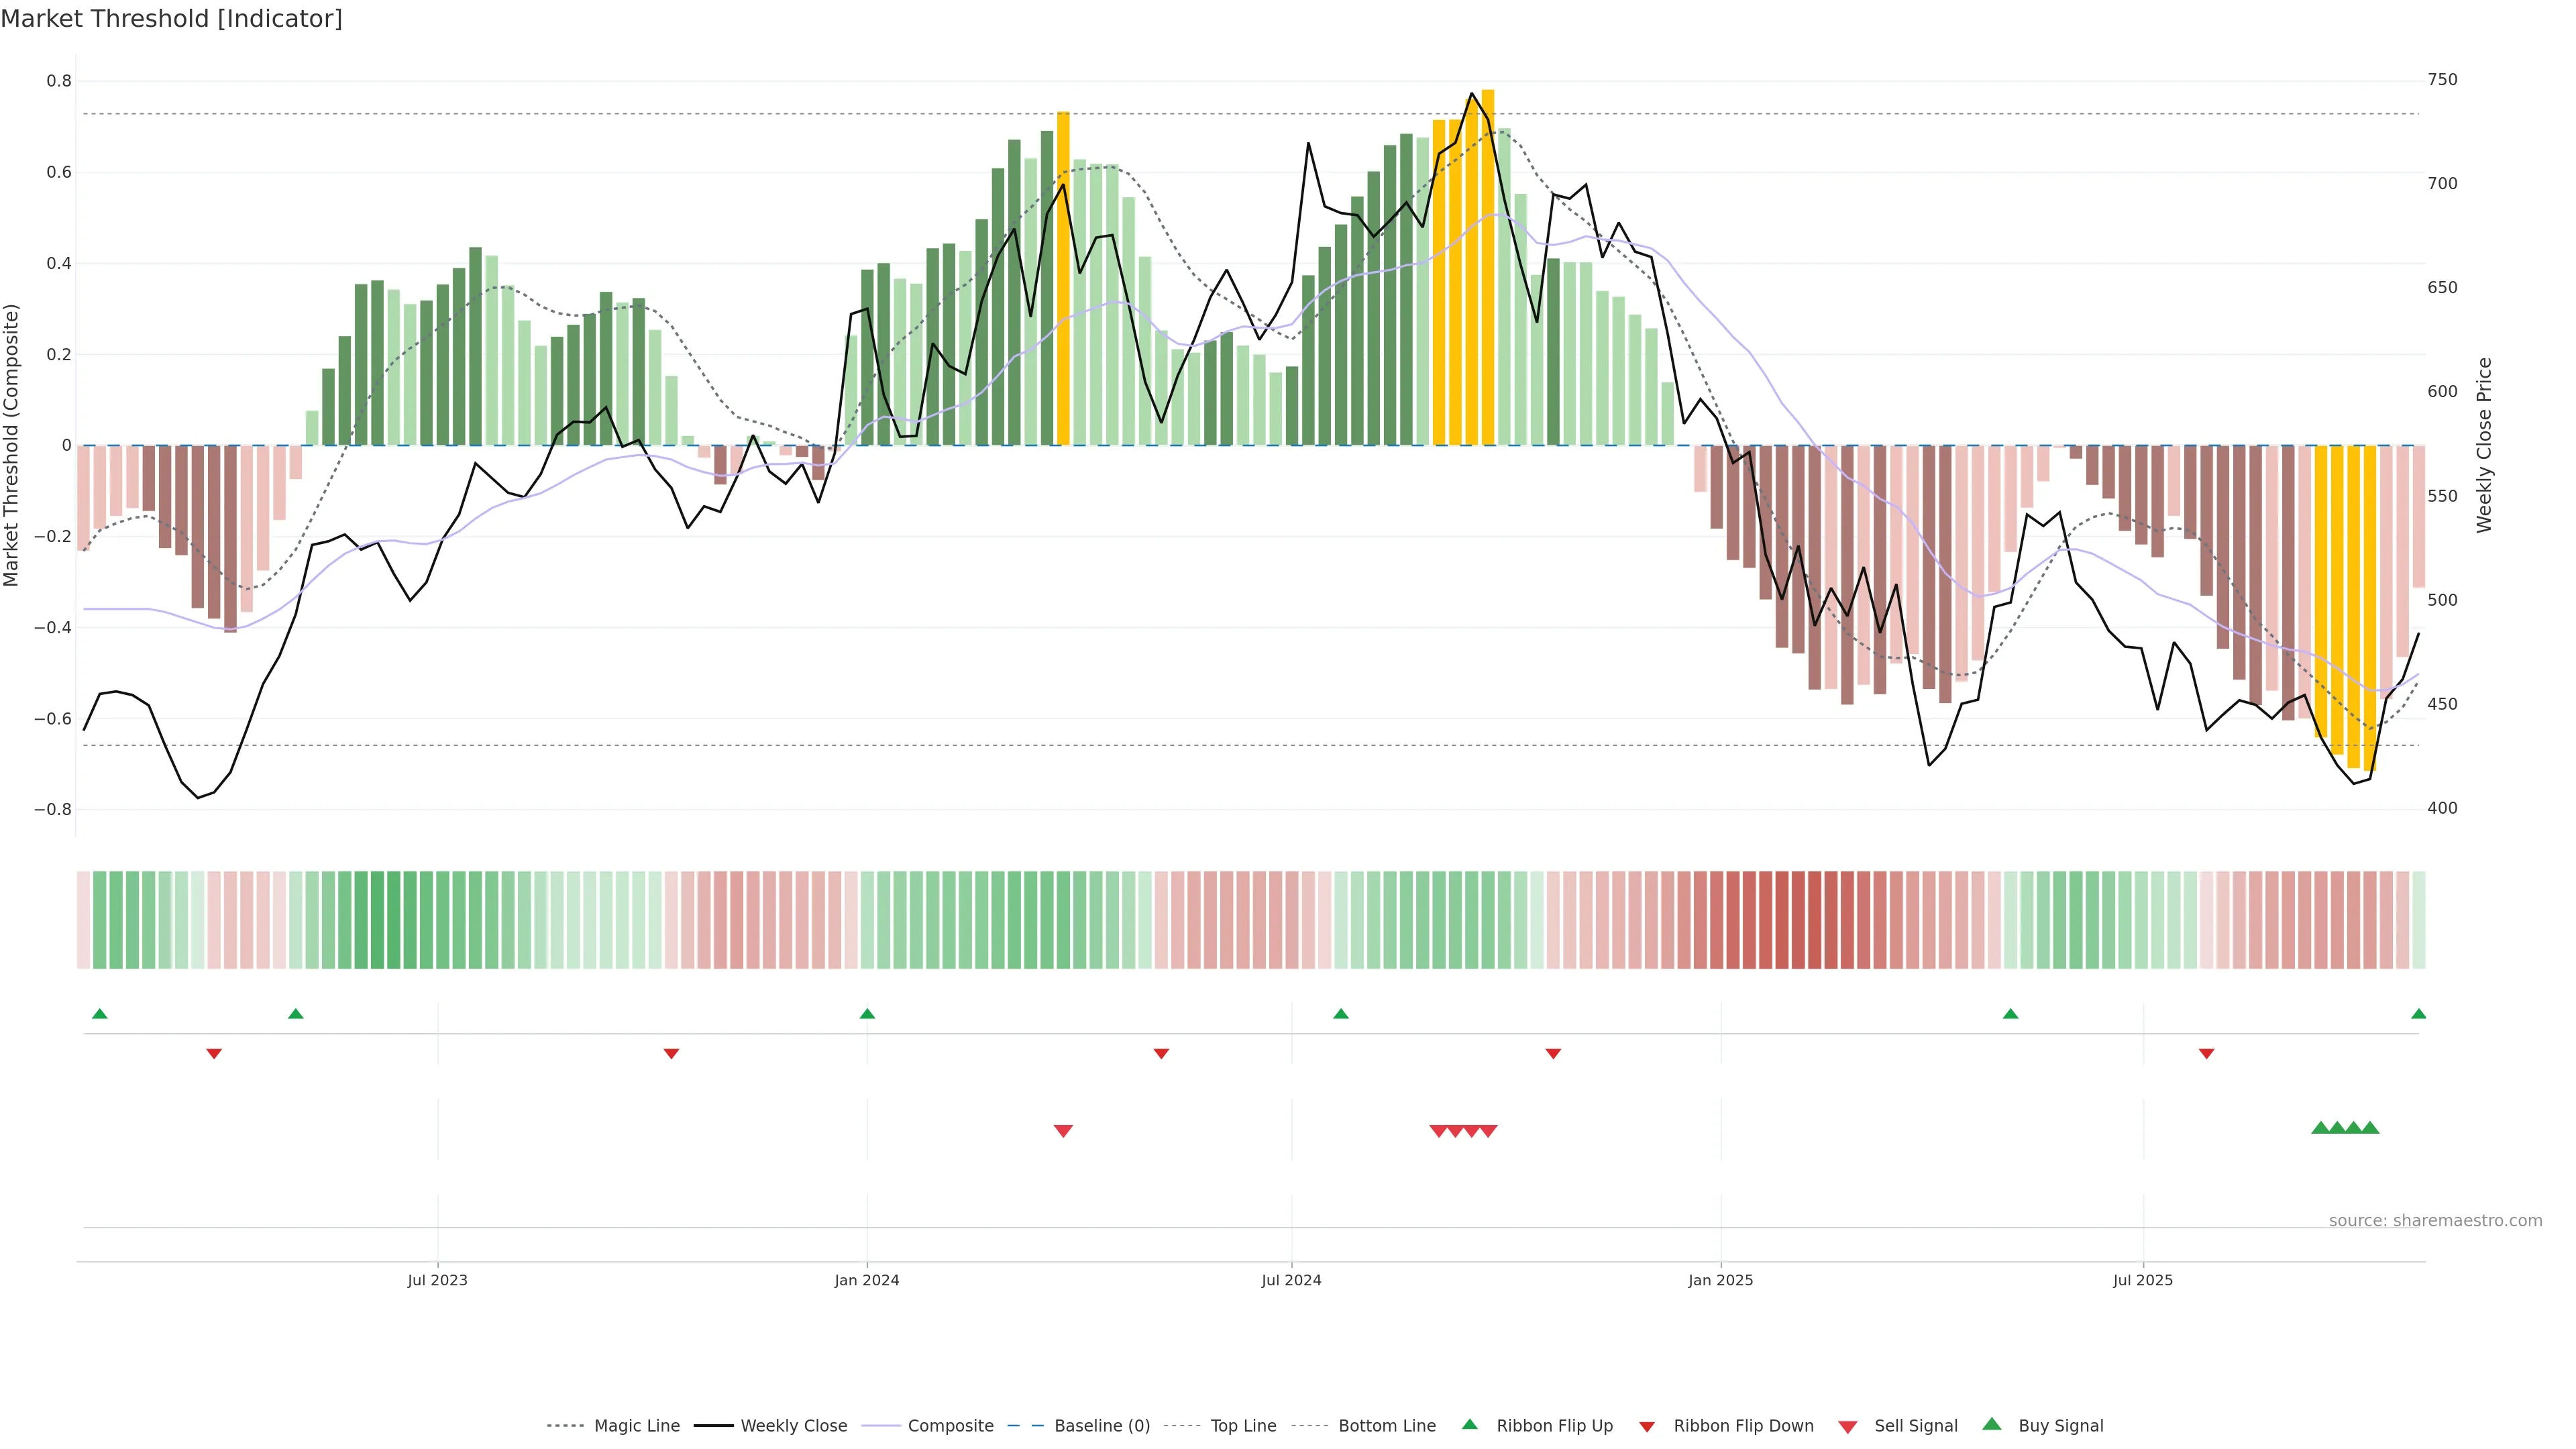Click the rightmost Ribbon Flip Up marker
Image resolution: width=2576 pixels, height=1449 pixels.
click(2418, 1014)
